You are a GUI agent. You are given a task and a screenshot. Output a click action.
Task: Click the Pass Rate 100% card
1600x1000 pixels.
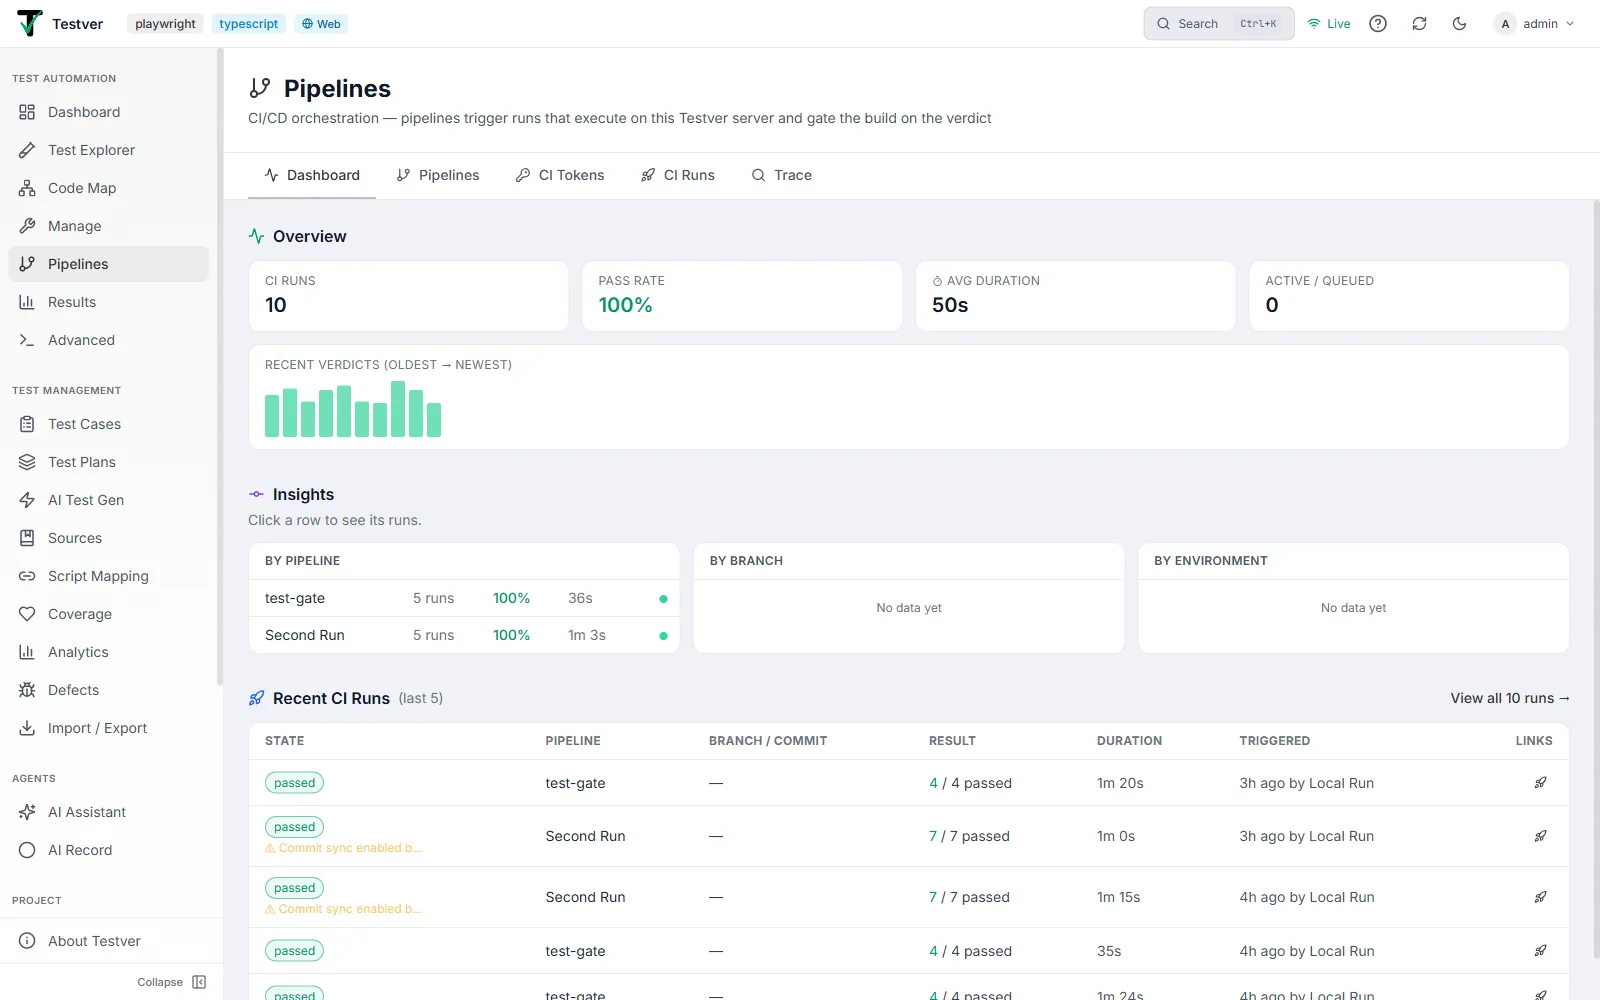pos(742,296)
